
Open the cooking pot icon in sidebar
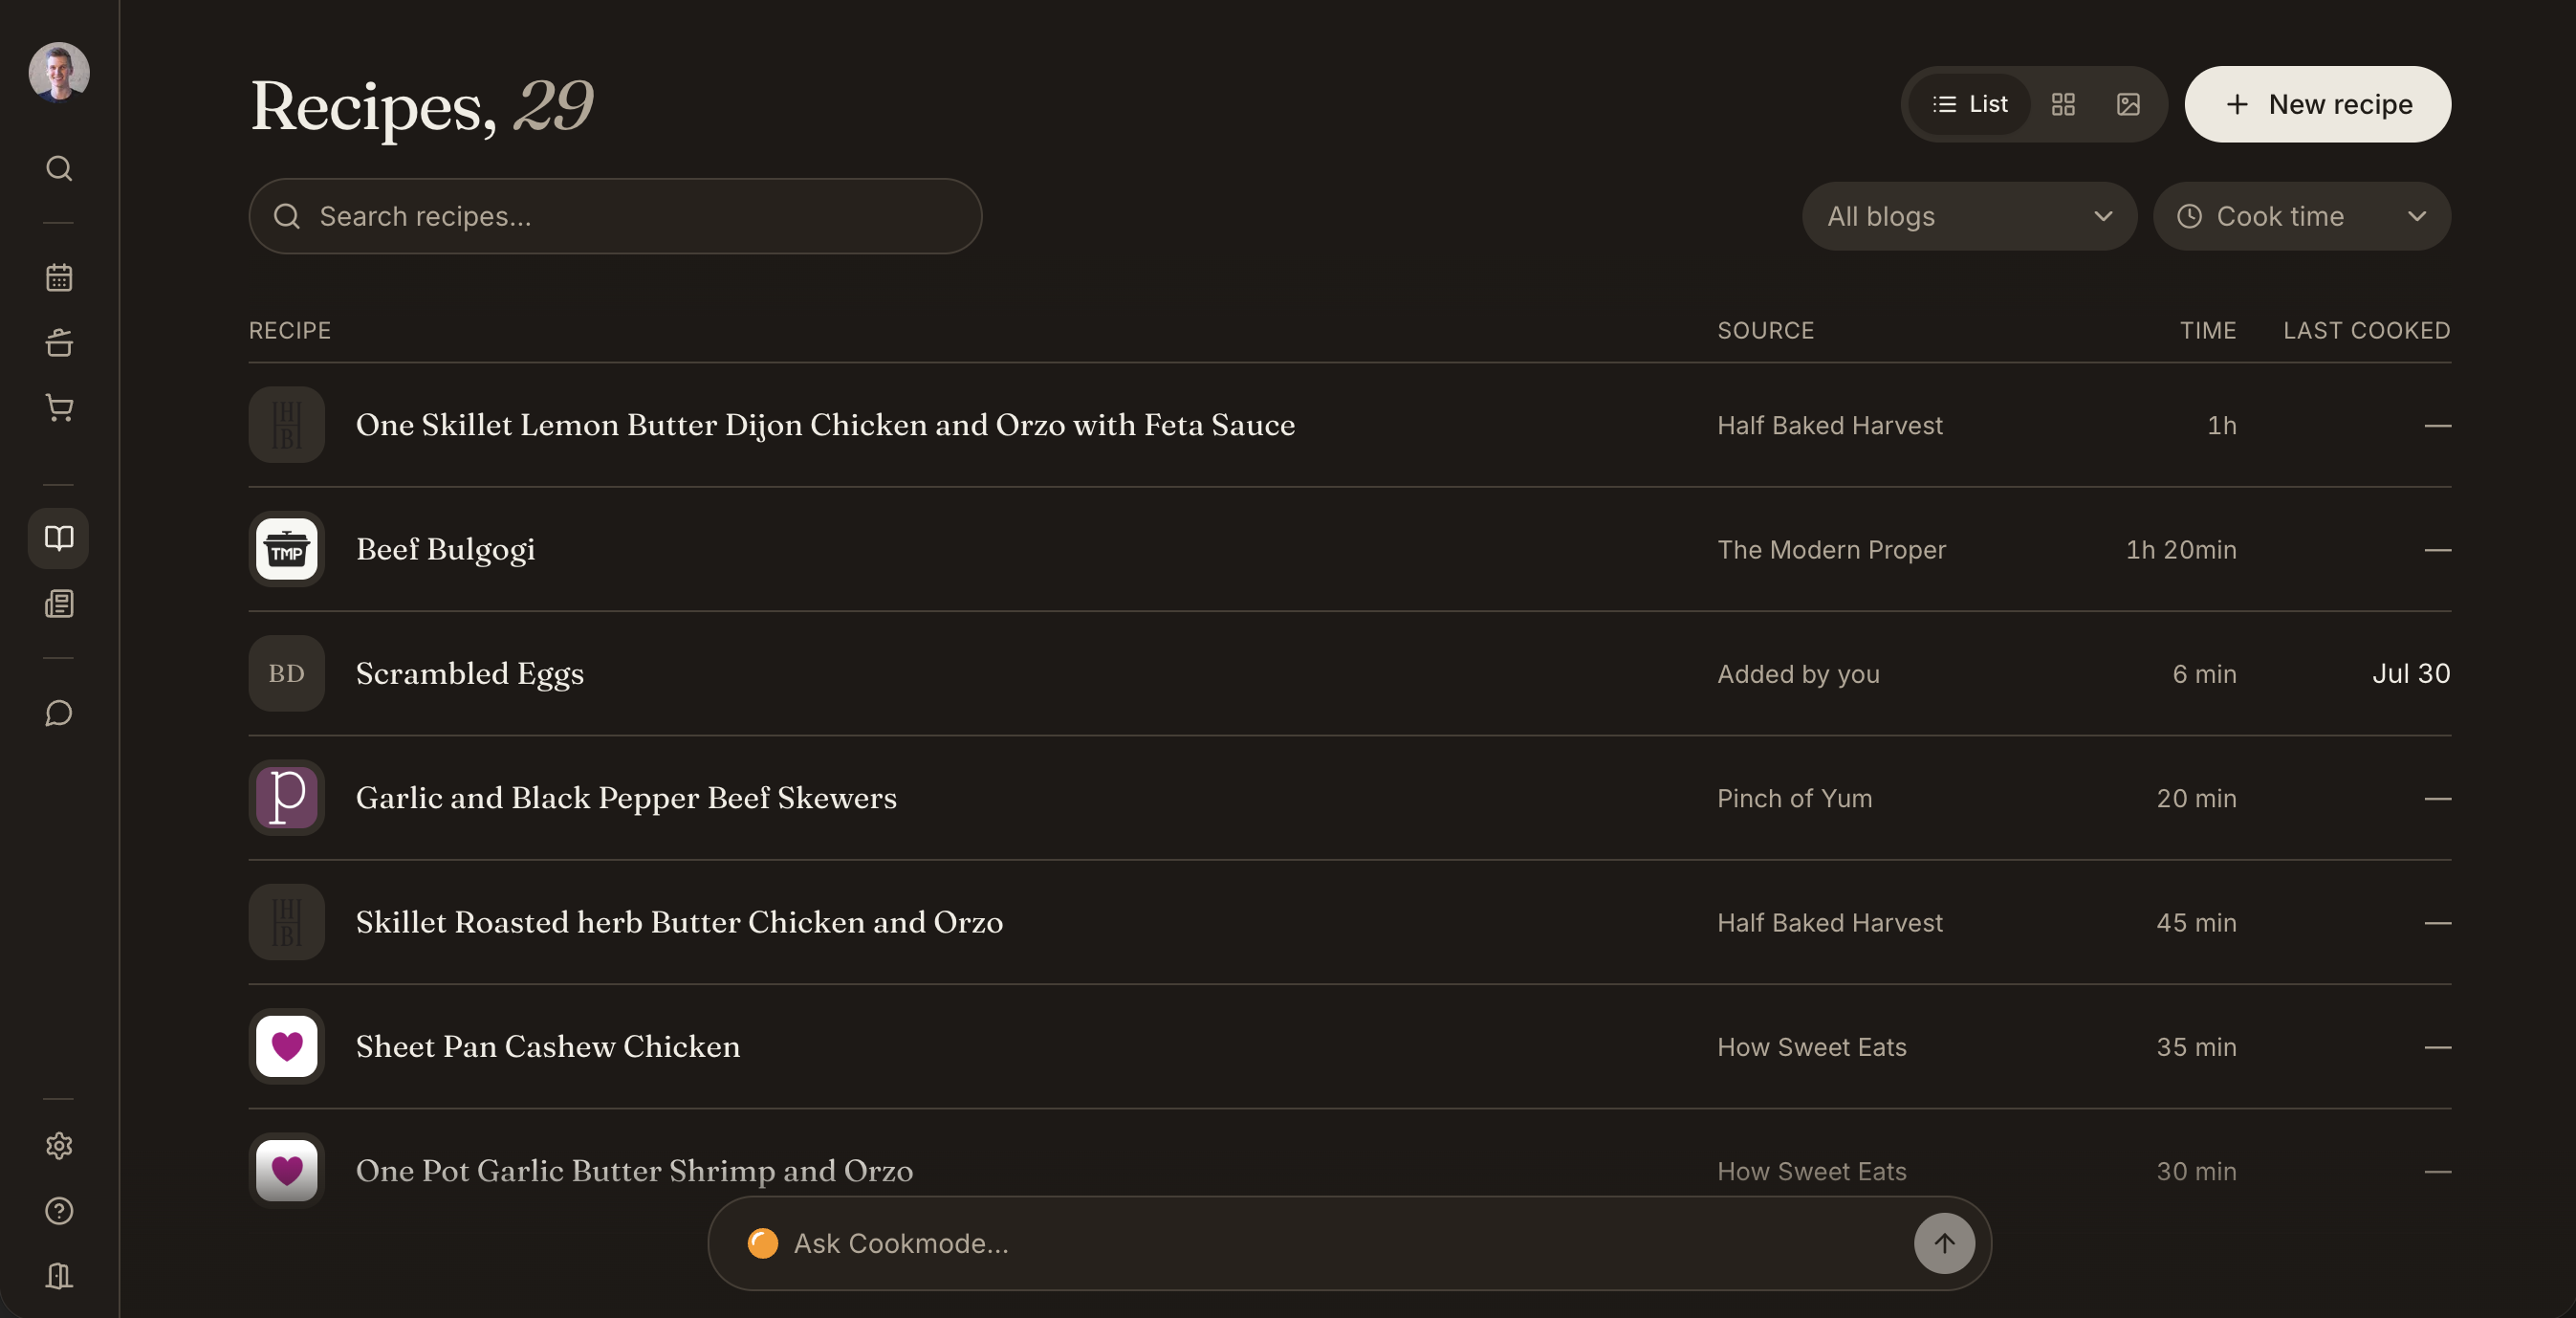pos(59,342)
